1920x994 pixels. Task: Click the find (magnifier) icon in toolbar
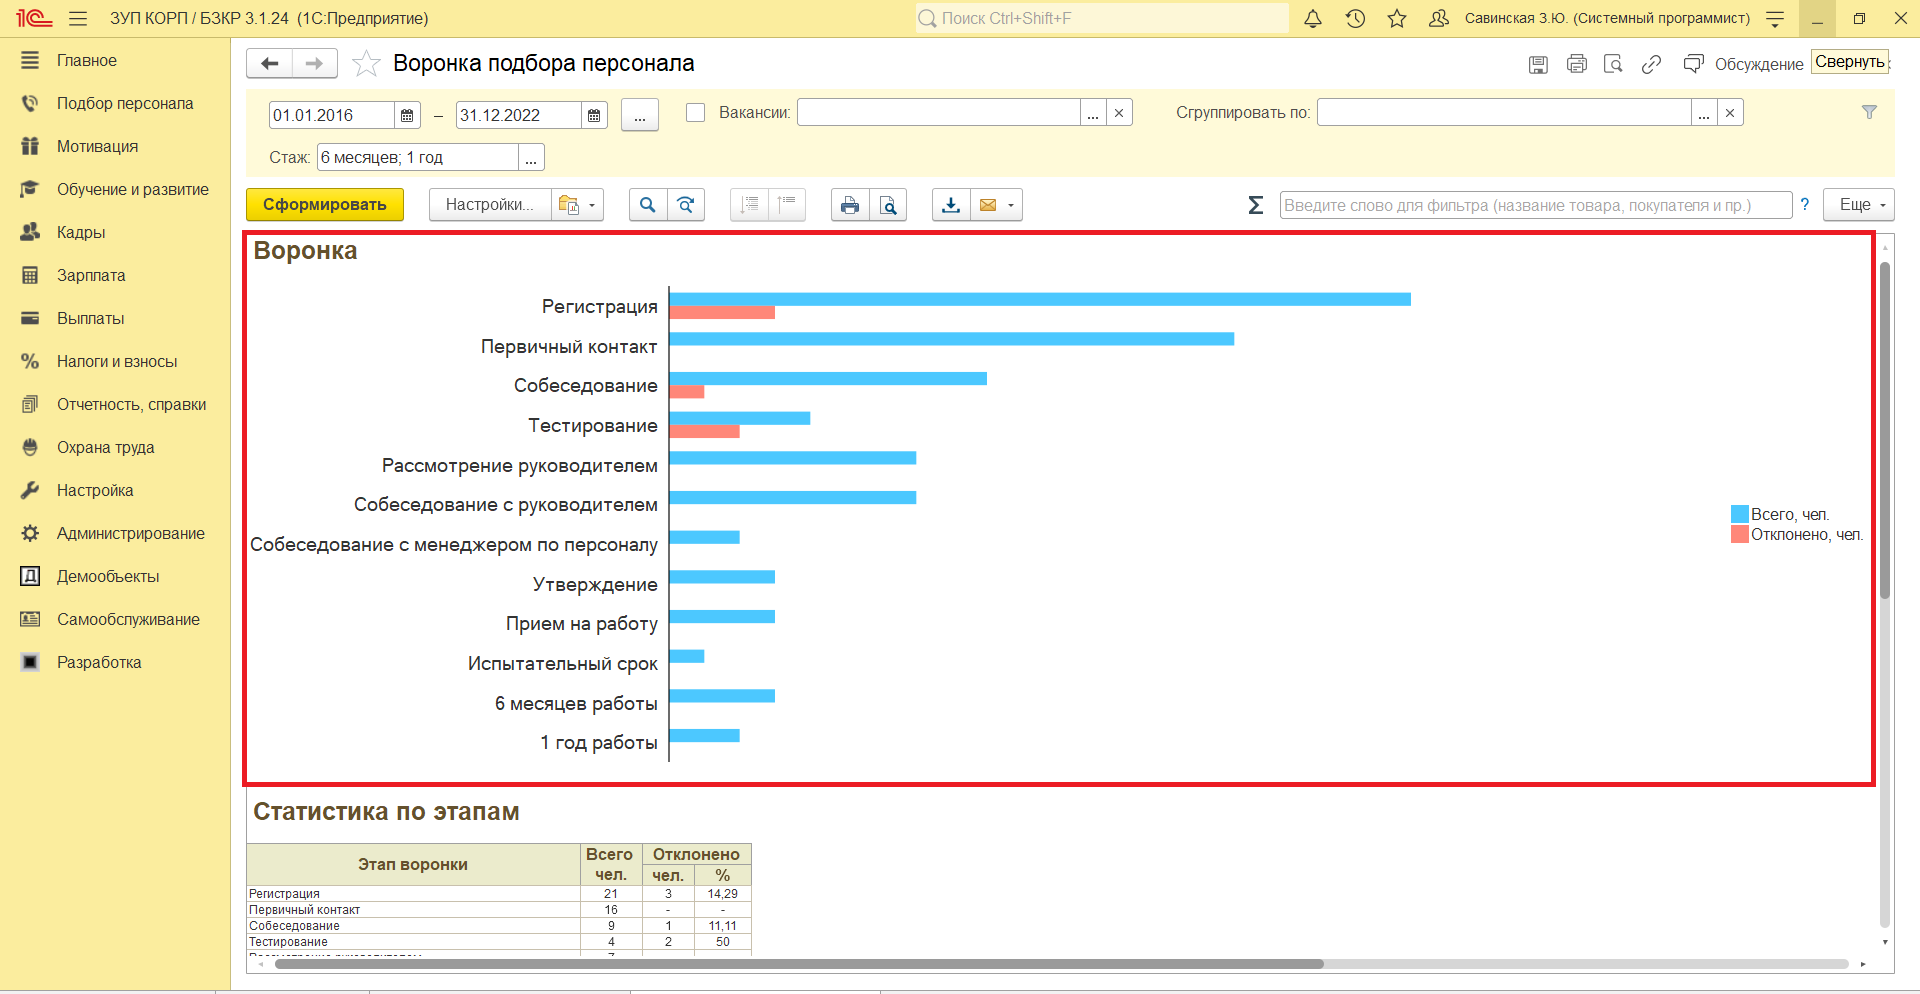(x=648, y=205)
